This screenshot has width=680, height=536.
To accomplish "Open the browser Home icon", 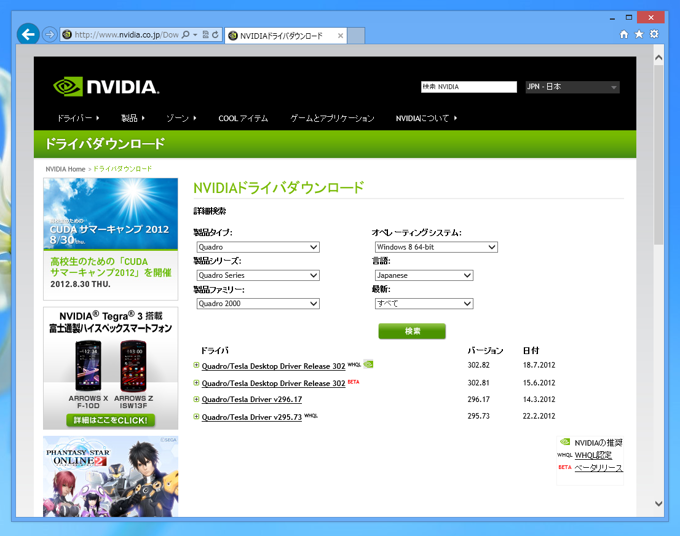I will [x=624, y=34].
